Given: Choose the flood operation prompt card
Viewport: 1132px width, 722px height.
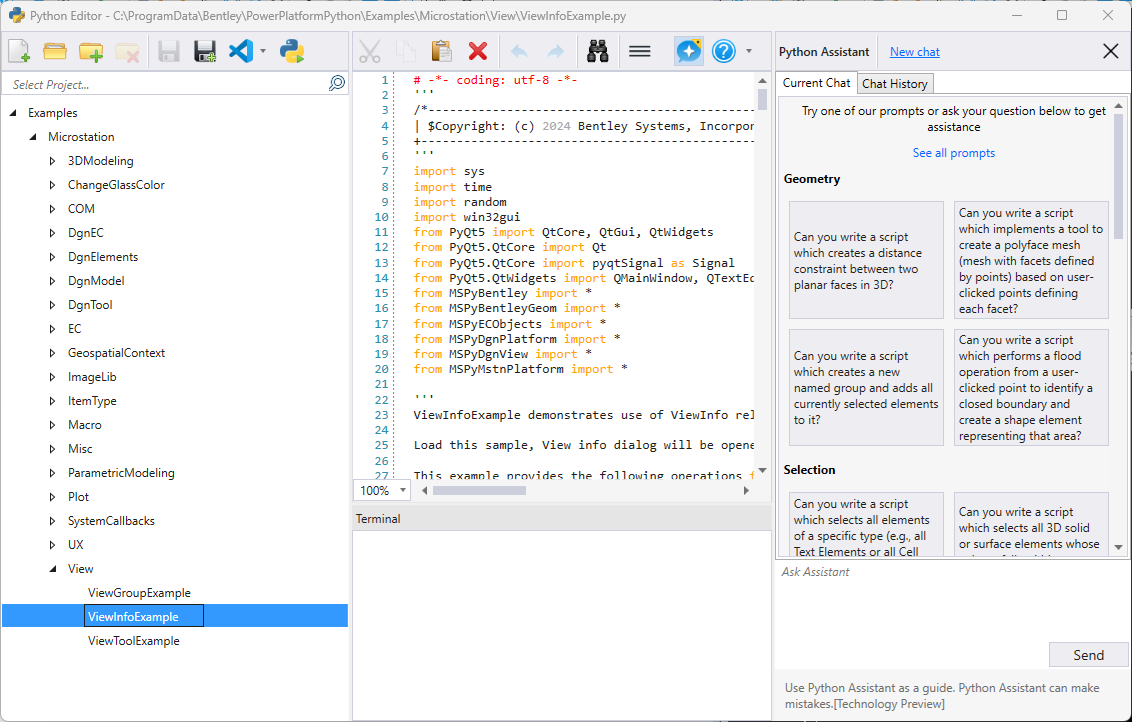Looking at the screenshot, I should pyautogui.click(x=1031, y=388).
